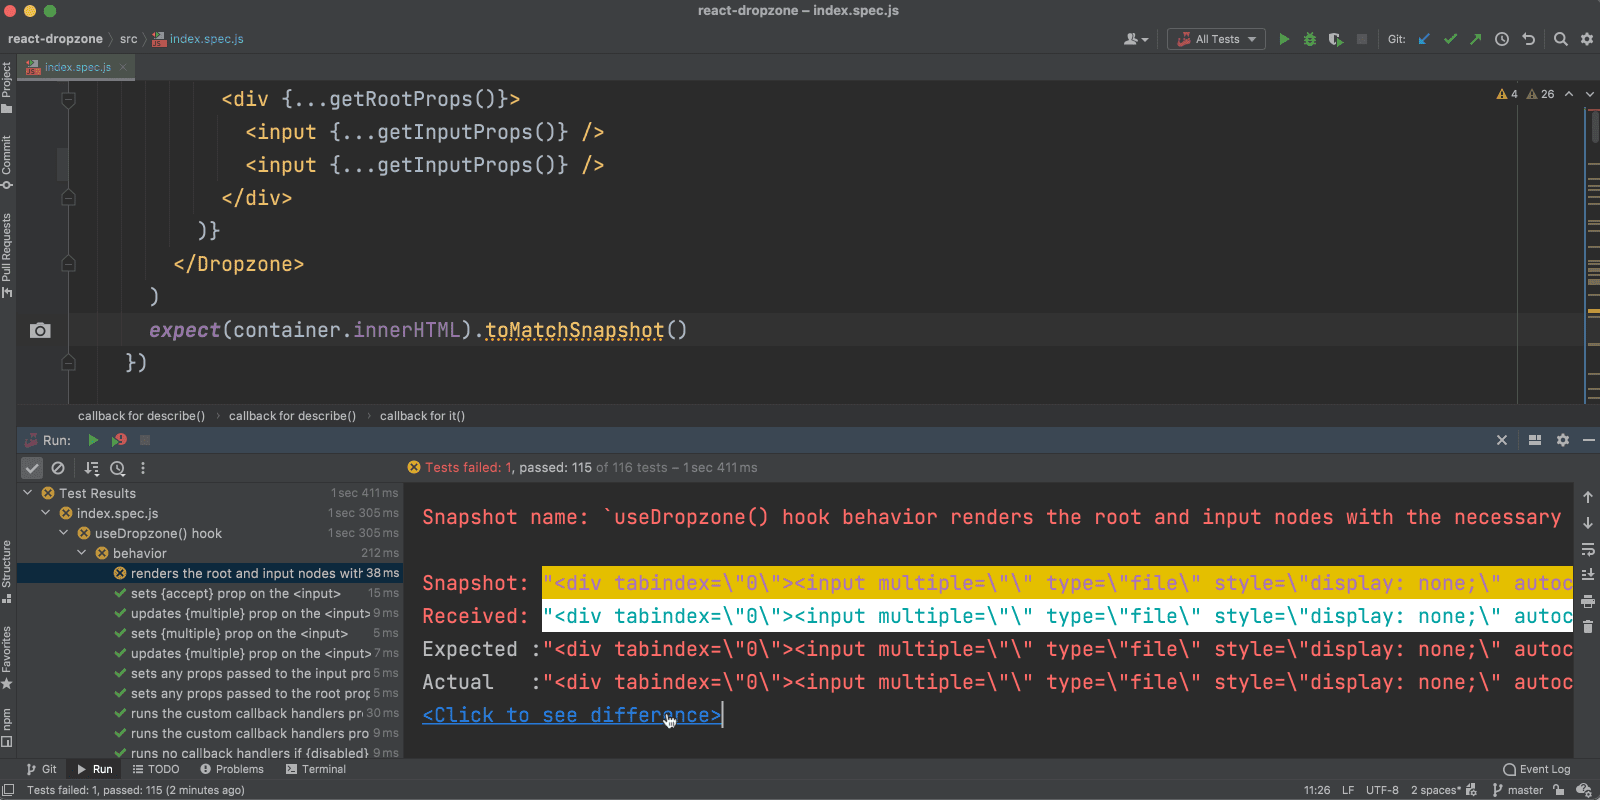Select the failed 'renders the root and input nodes' test
Image resolution: width=1600 pixels, height=800 pixels.
click(x=210, y=573)
